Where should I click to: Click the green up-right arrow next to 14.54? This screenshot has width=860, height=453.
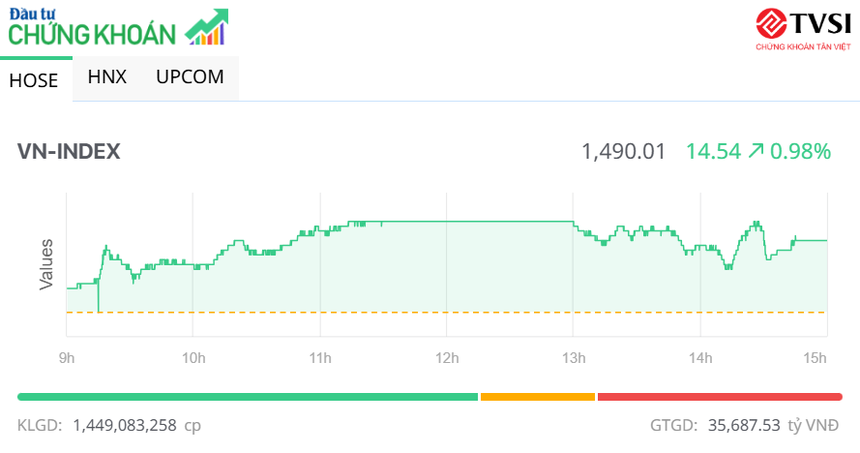[x=756, y=151]
